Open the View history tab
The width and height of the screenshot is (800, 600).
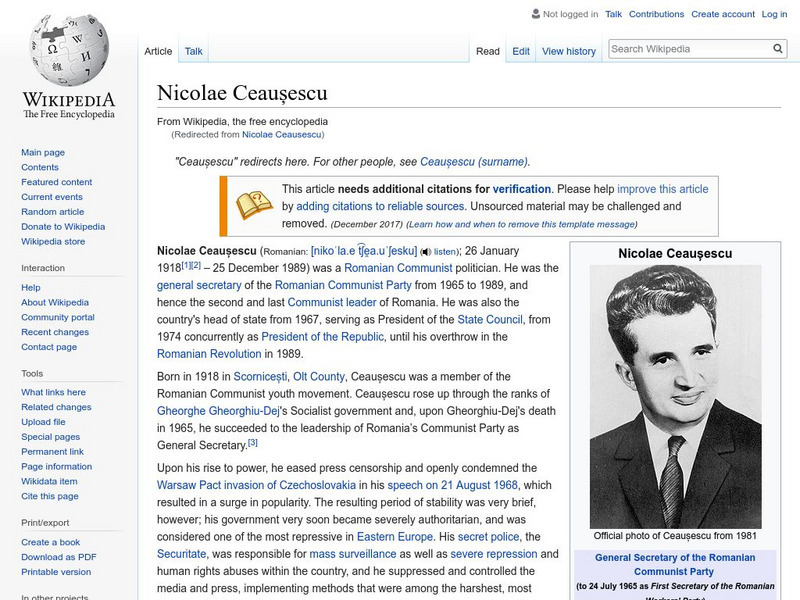tap(567, 51)
